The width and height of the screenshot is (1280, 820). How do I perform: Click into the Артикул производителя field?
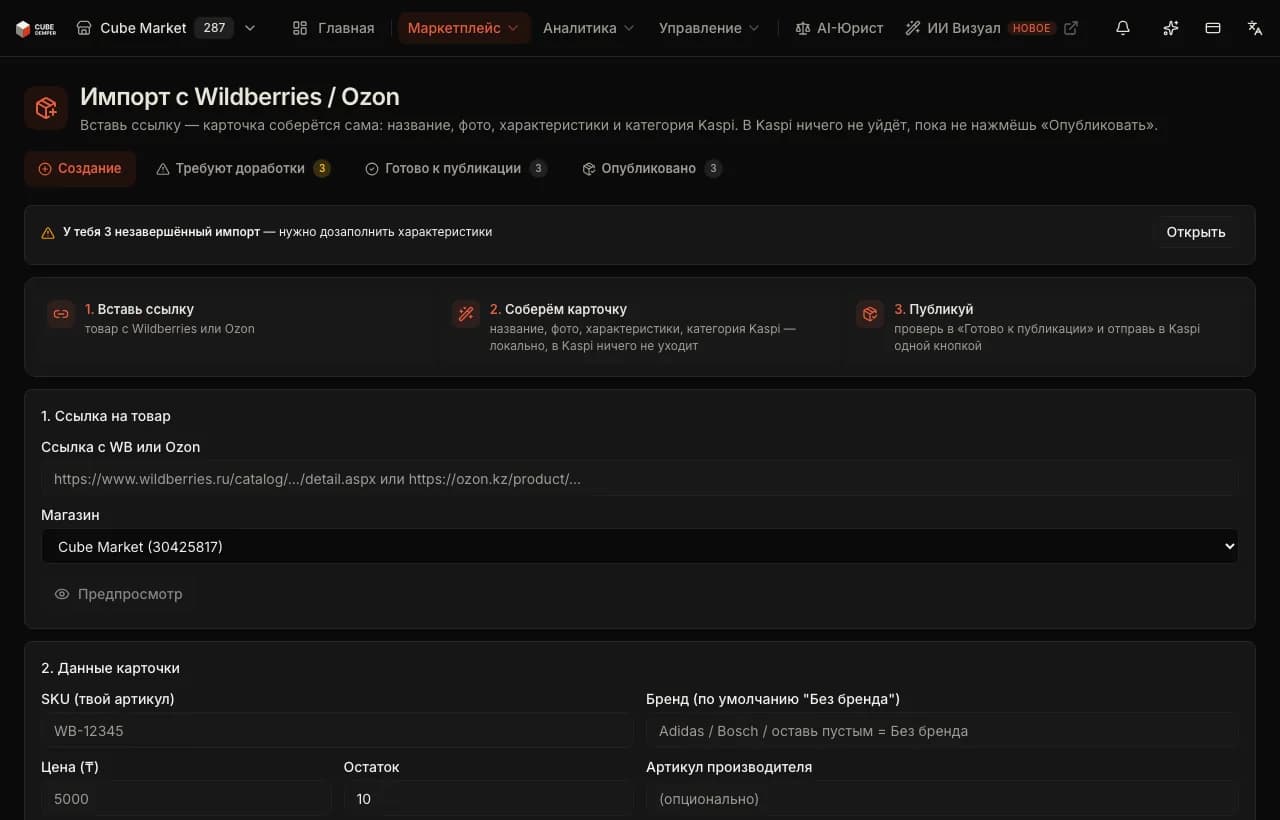pyautogui.click(x=942, y=799)
